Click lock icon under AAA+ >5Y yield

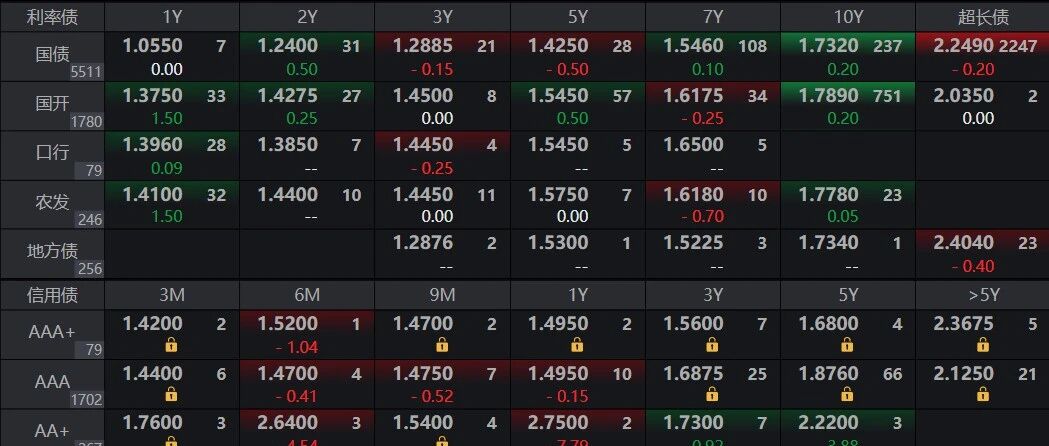[x=982, y=345]
